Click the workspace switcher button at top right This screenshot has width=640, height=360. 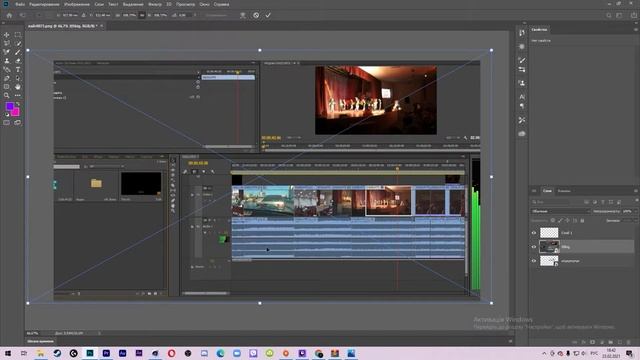coord(619,15)
